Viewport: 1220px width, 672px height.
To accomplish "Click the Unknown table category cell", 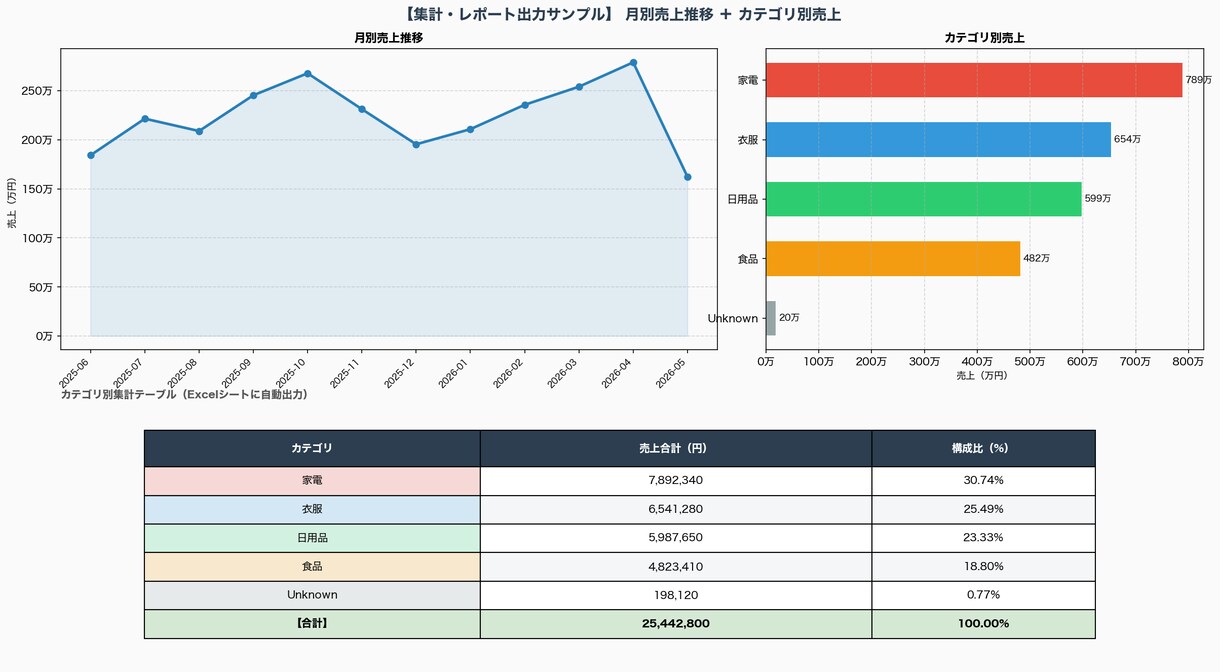I will pos(312,595).
